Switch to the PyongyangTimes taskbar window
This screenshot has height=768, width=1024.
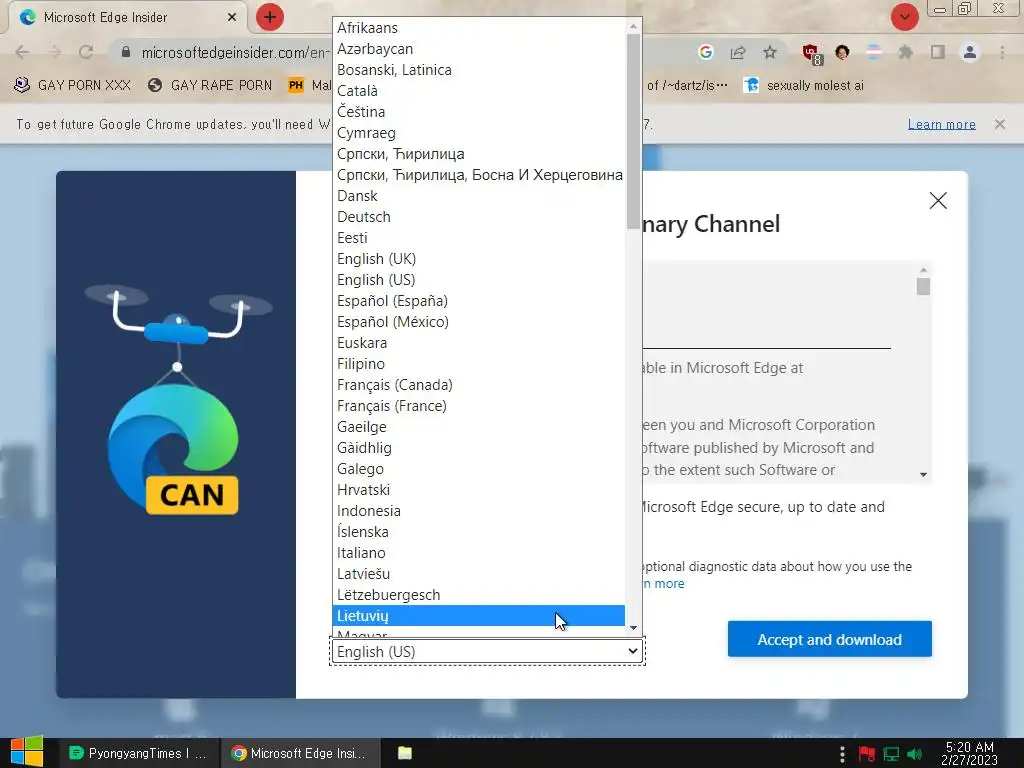(x=138, y=753)
